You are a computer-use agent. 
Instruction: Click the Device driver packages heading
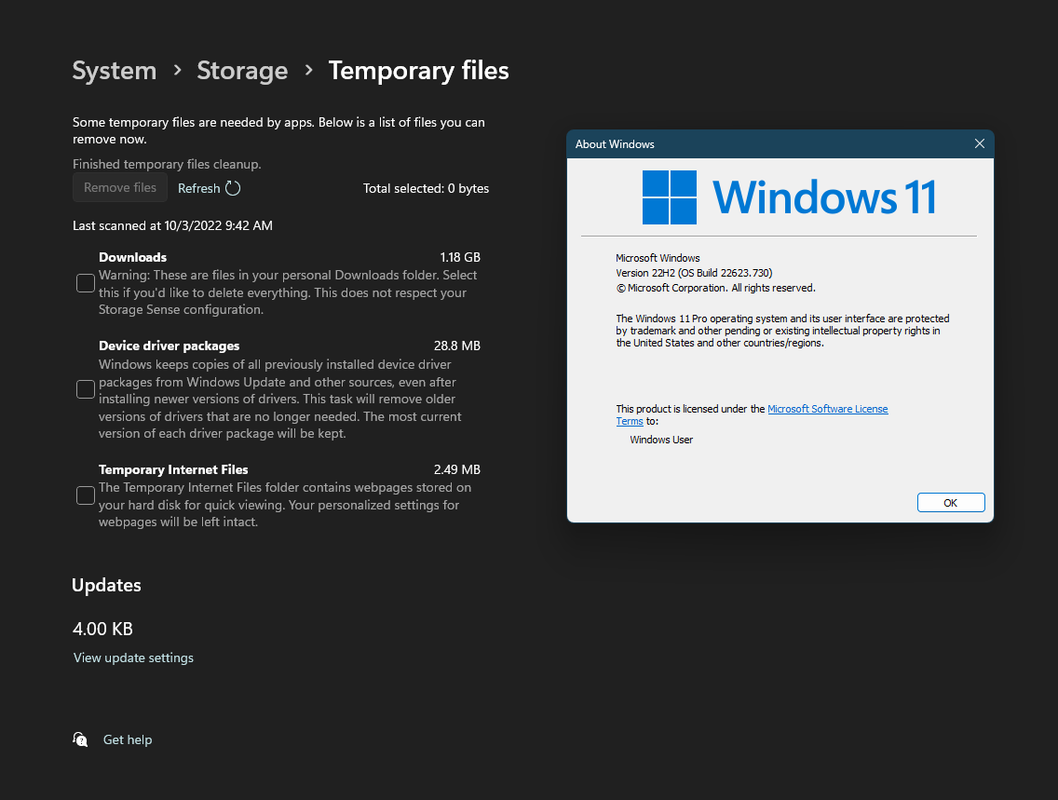[x=169, y=346]
